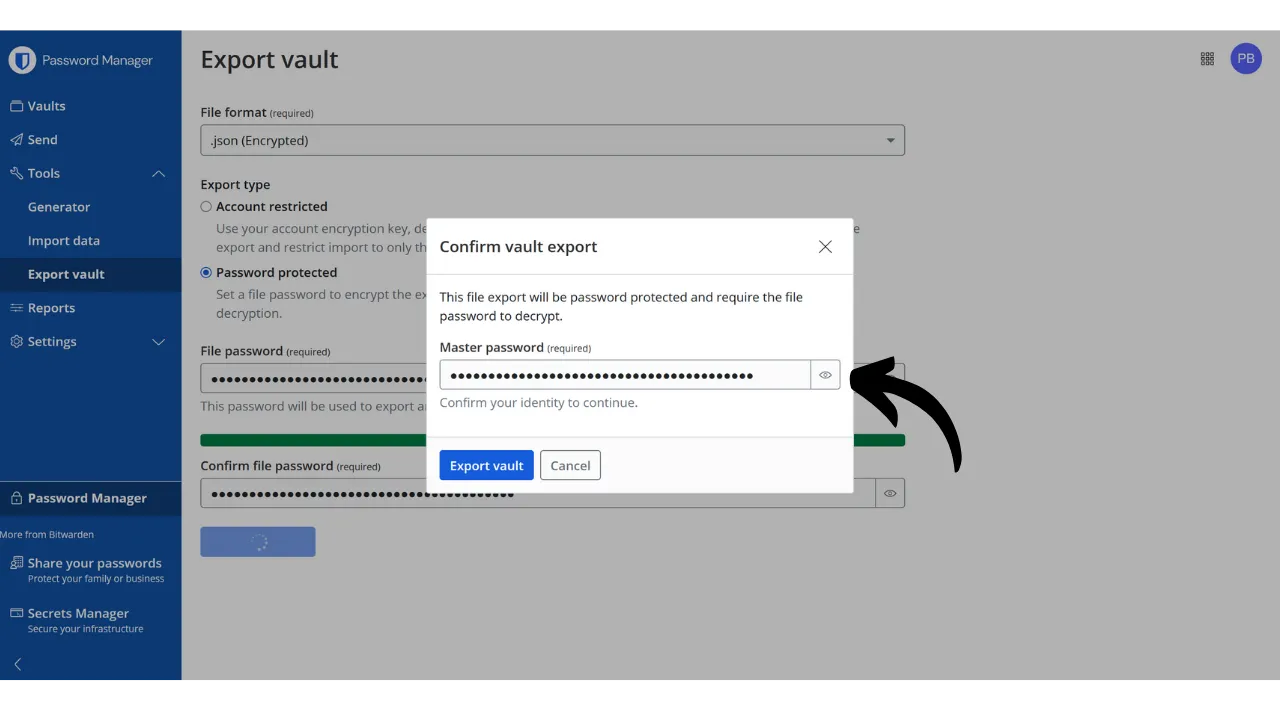Open Generator under Tools
The image size is (1280, 711).
[x=59, y=207]
